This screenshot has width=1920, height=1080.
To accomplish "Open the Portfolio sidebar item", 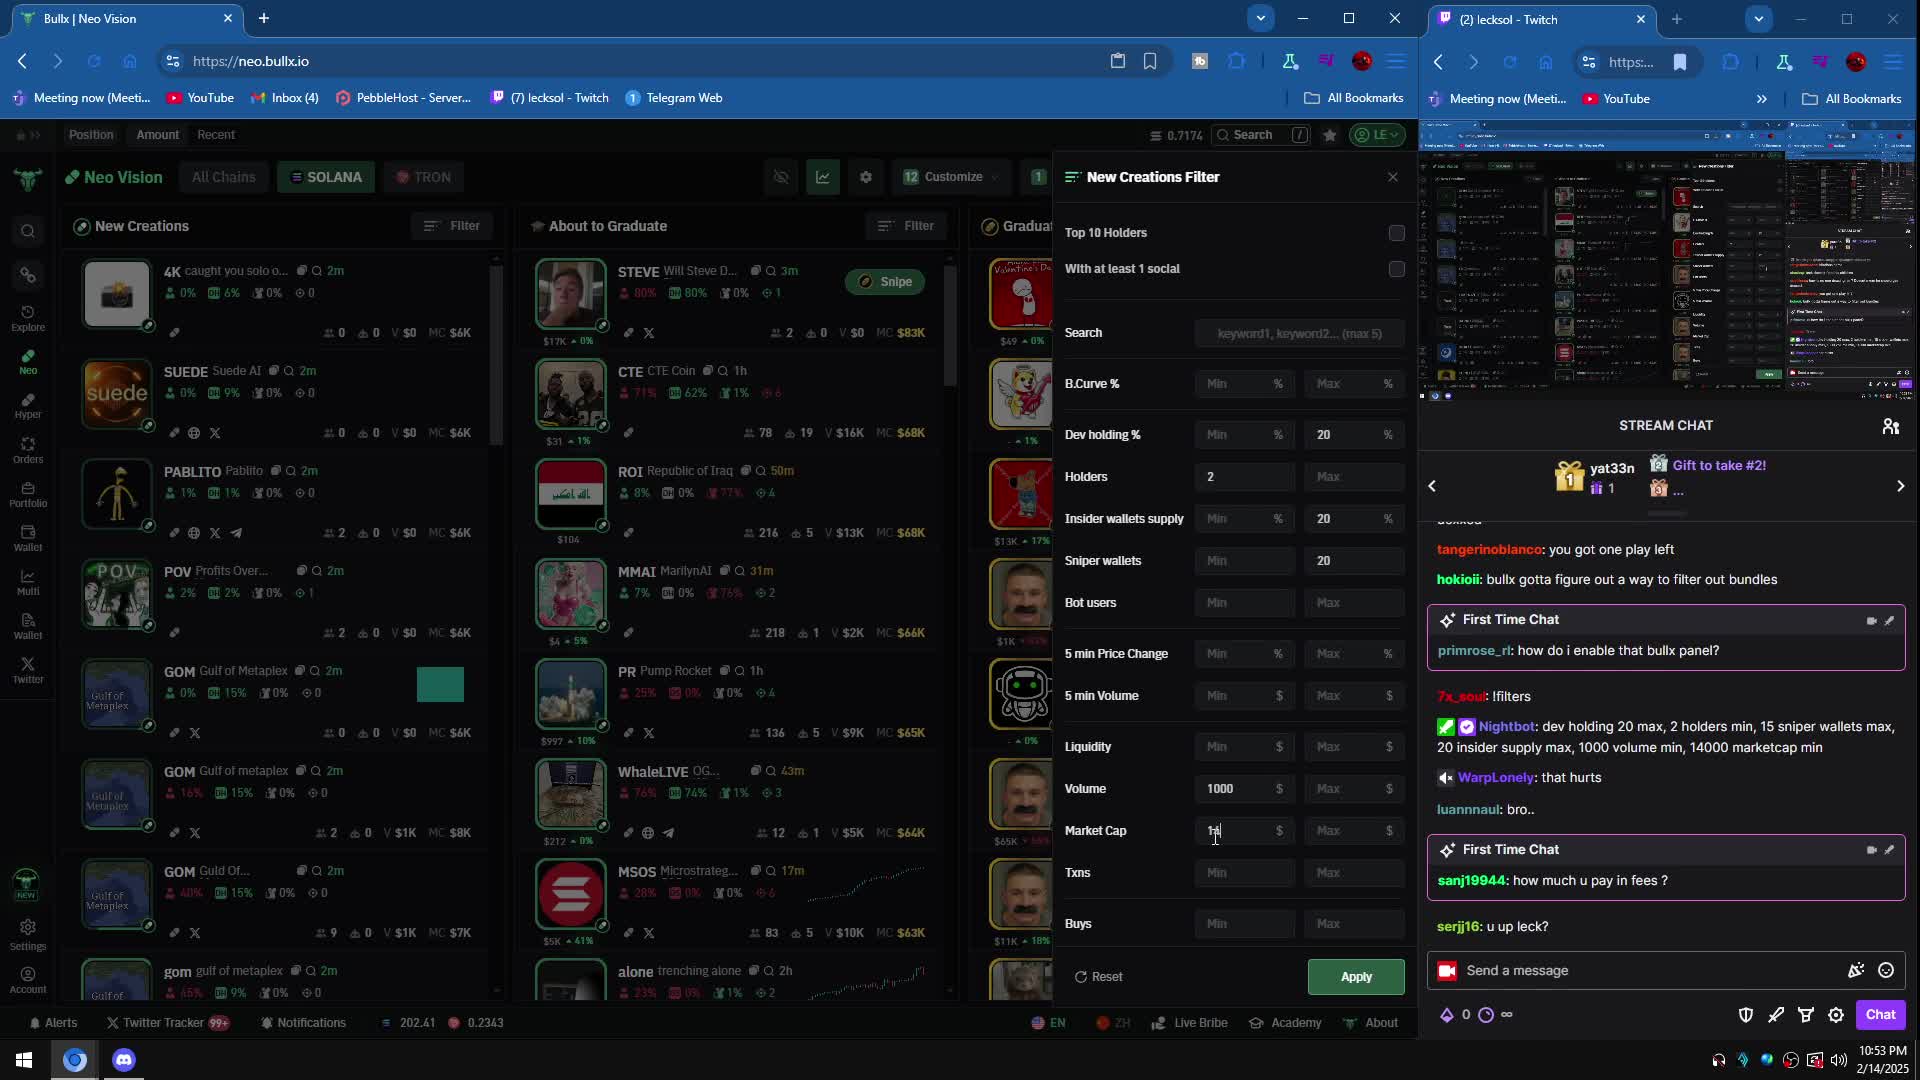I will pyautogui.click(x=28, y=495).
